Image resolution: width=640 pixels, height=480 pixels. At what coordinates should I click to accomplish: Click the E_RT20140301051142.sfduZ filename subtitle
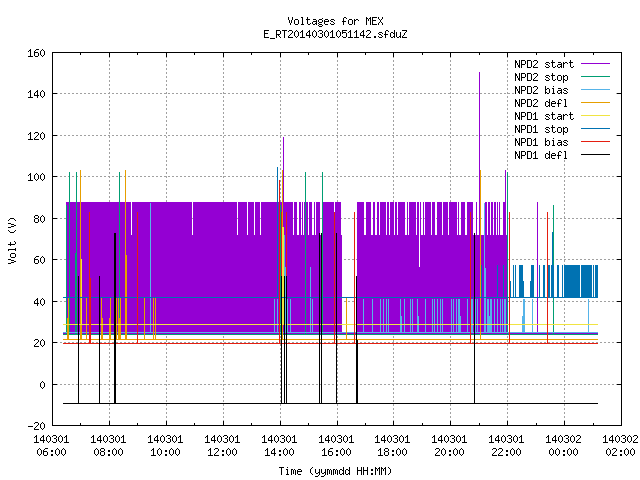tap(335, 34)
